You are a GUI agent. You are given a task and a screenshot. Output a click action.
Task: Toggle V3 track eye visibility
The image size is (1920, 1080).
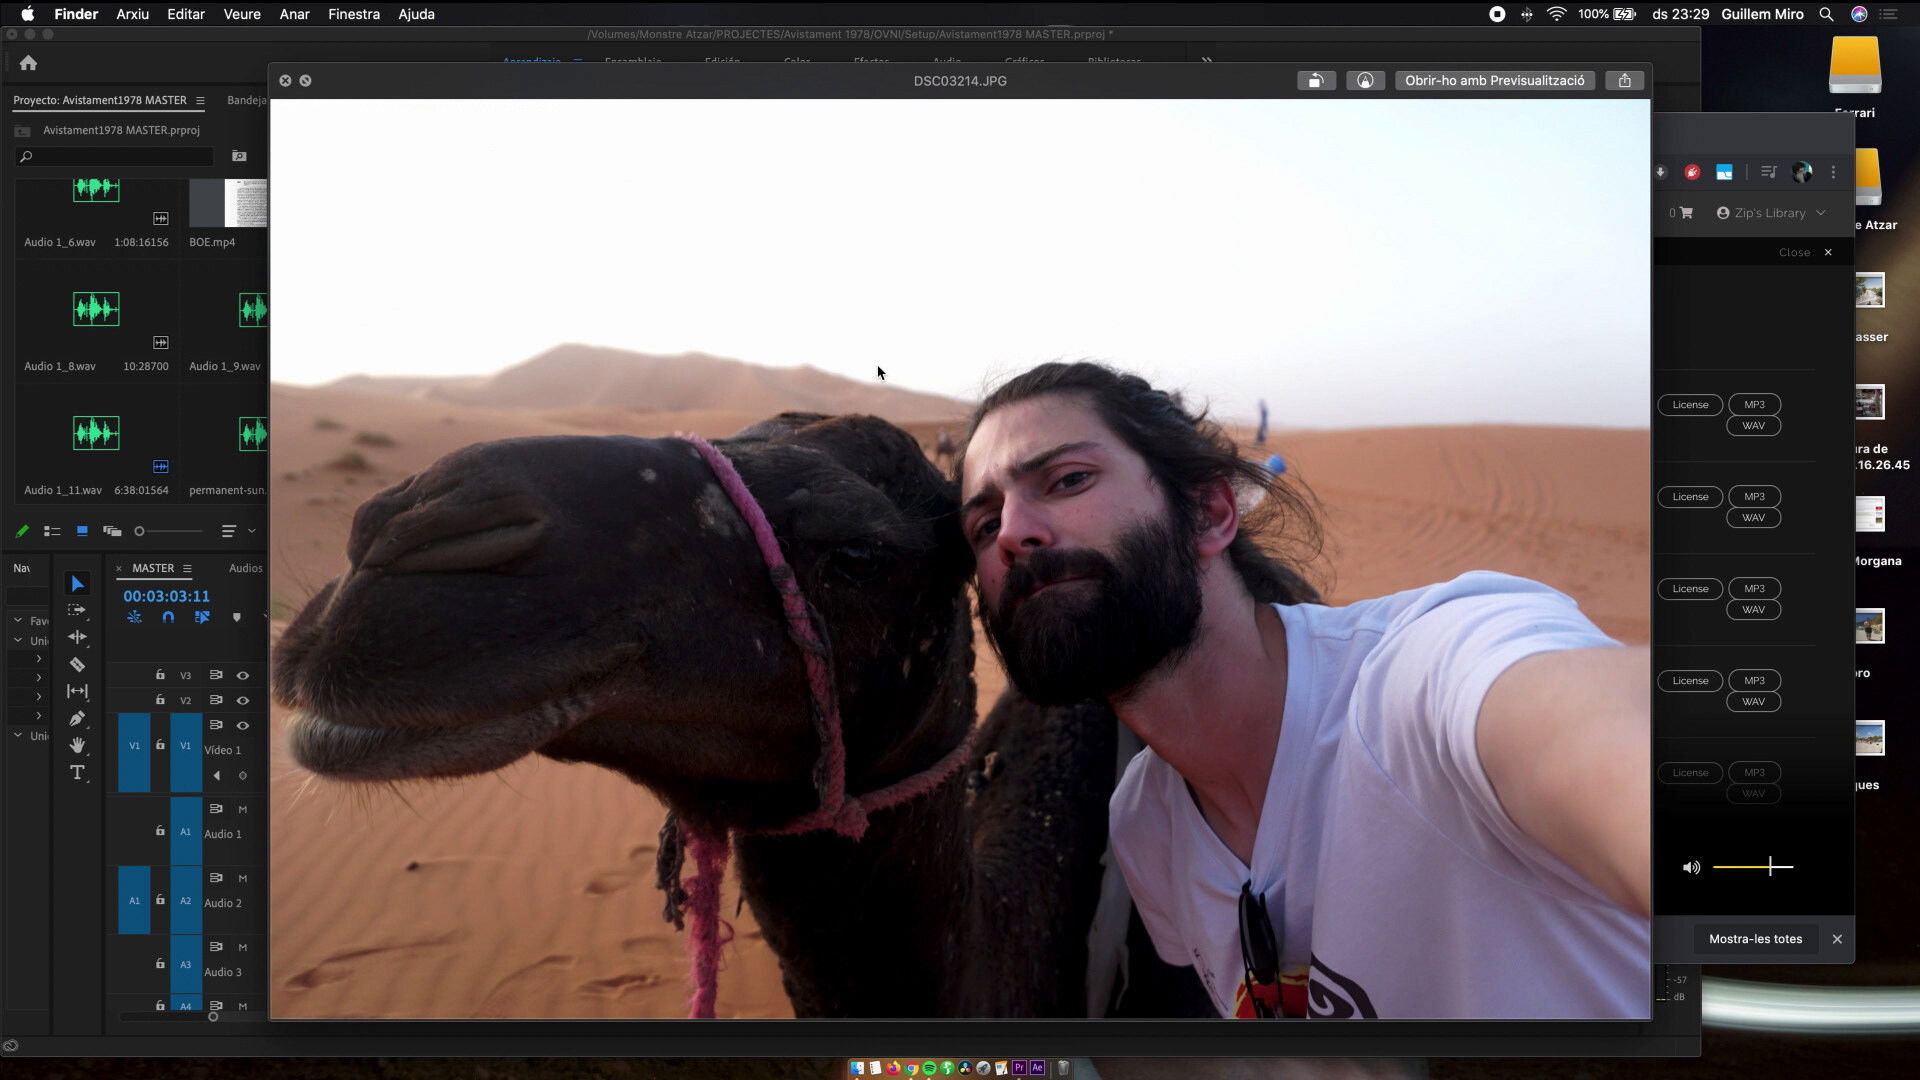click(242, 676)
